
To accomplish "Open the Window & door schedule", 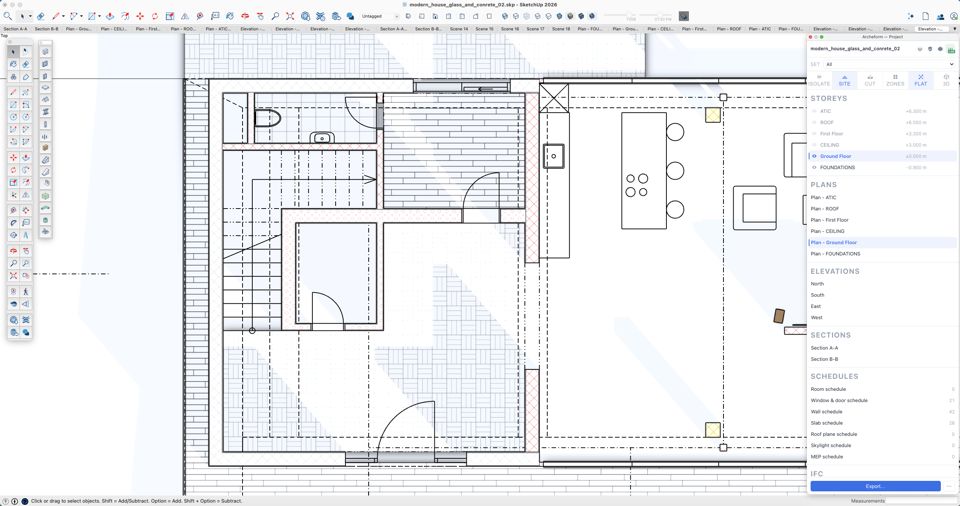I will [839, 401].
